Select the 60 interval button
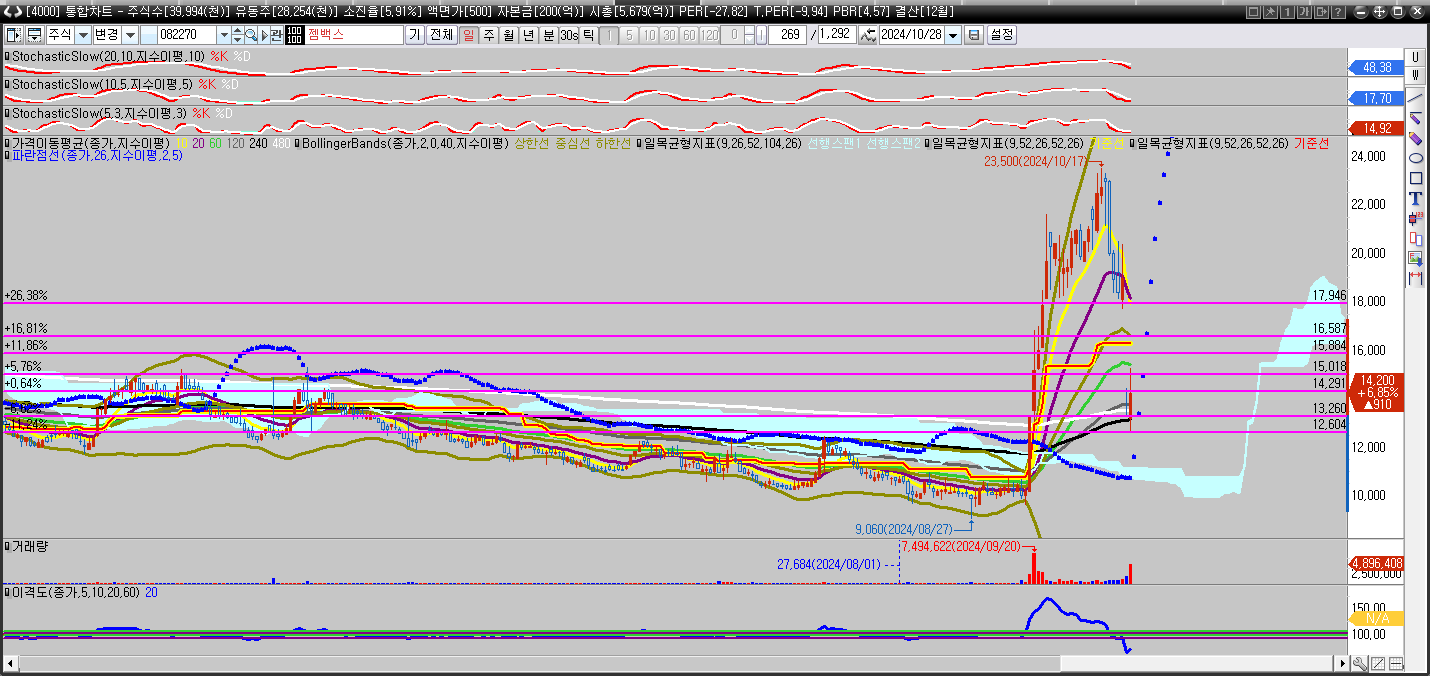Screen dimensions: 1430x676 (x=689, y=35)
